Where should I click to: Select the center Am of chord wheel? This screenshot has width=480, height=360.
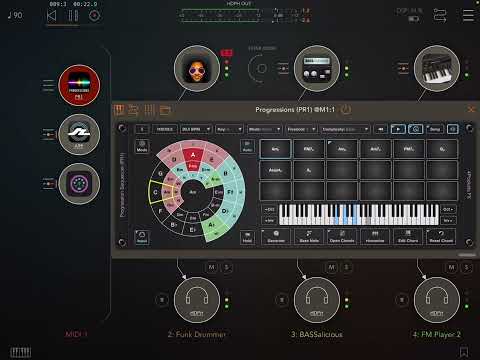(193, 192)
